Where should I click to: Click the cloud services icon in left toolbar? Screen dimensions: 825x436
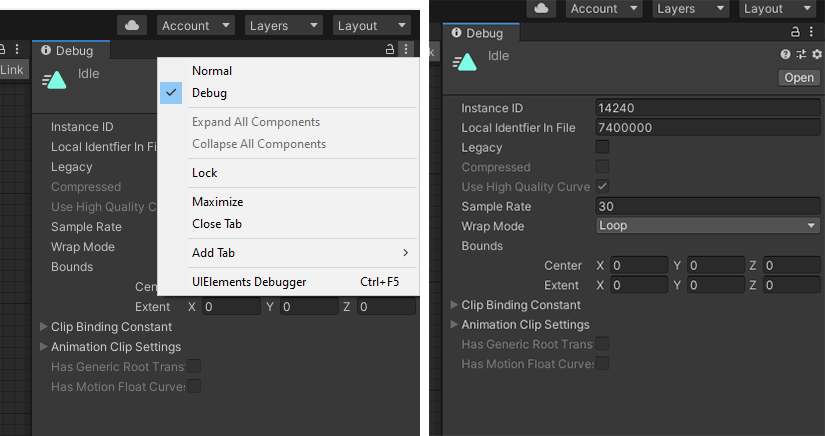click(x=132, y=25)
